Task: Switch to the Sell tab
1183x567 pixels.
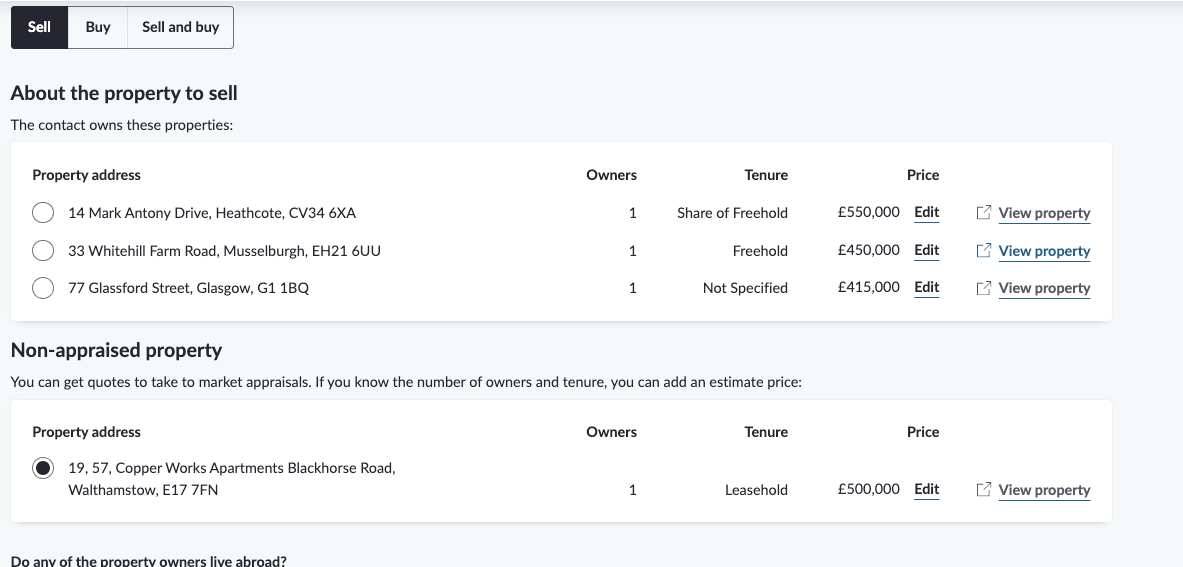Action: [39, 27]
